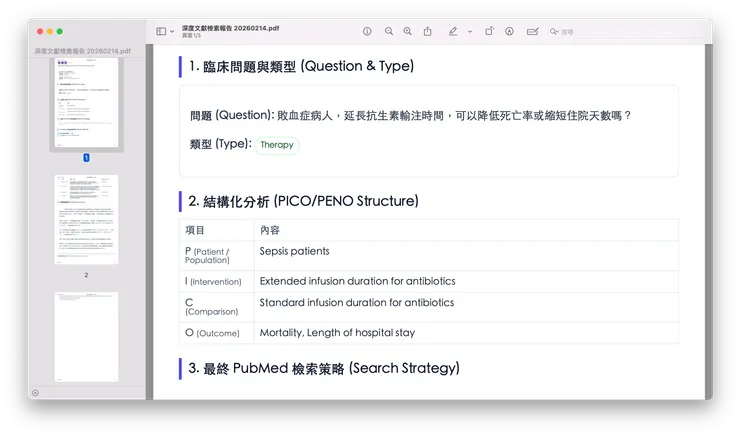Click the Therapy type tag
The image size is (740, 436).
coord(277,145)
